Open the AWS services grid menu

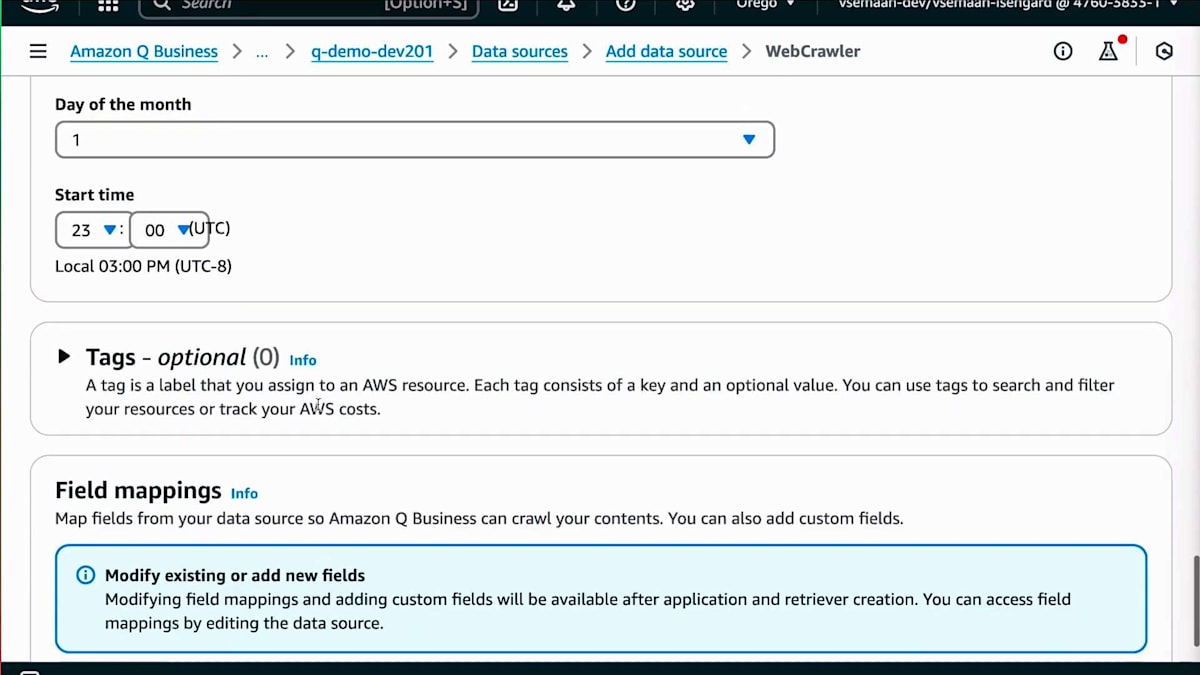[108, 5]
